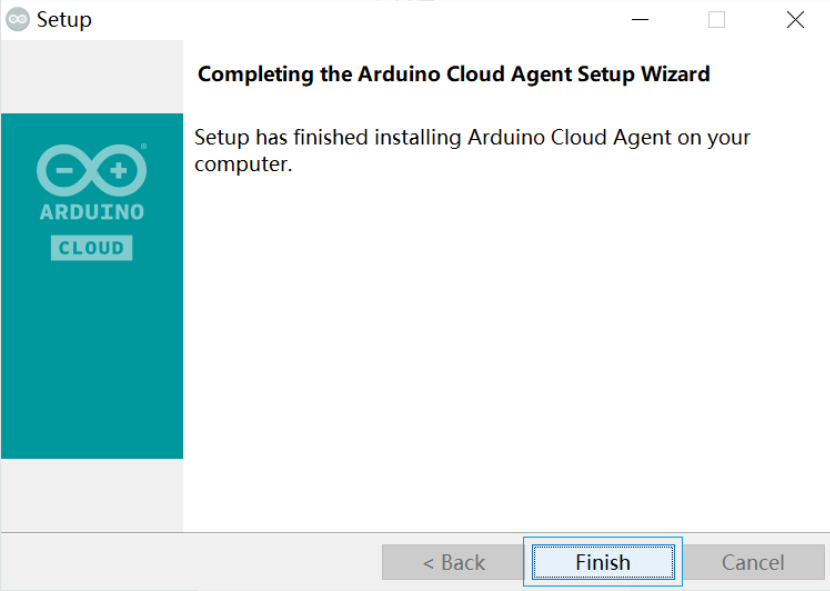The height and width of the screenshot is (591, 830).
Task: Click the plus symbol inside the logo
Action: coord(119,171)
